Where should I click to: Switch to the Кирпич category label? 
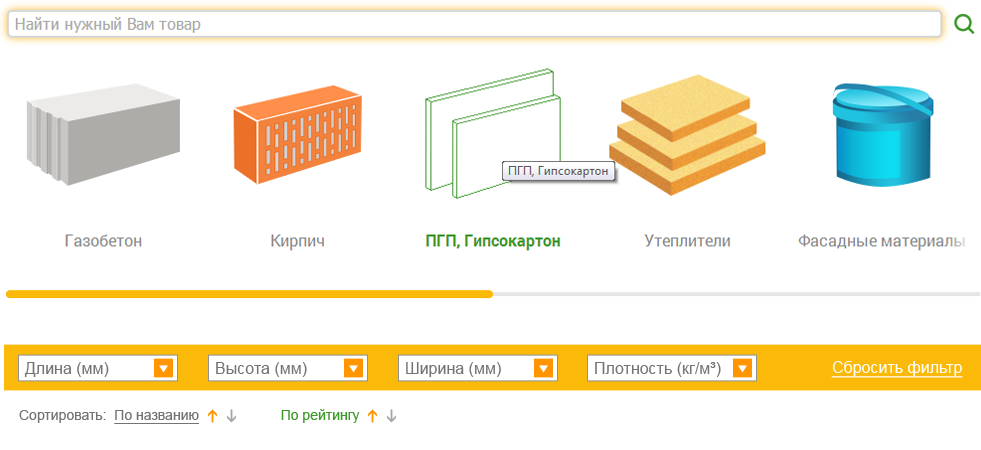[x=298, y=241]
